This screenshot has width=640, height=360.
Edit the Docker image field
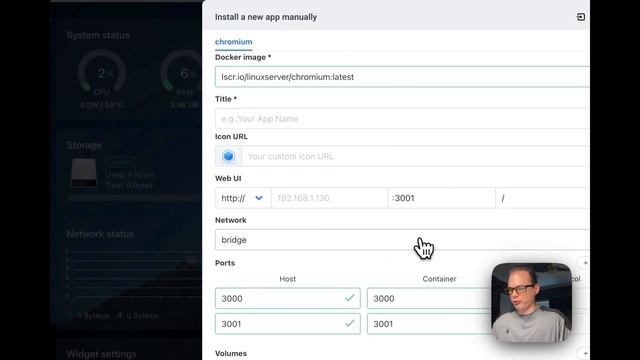click(402, 77)
